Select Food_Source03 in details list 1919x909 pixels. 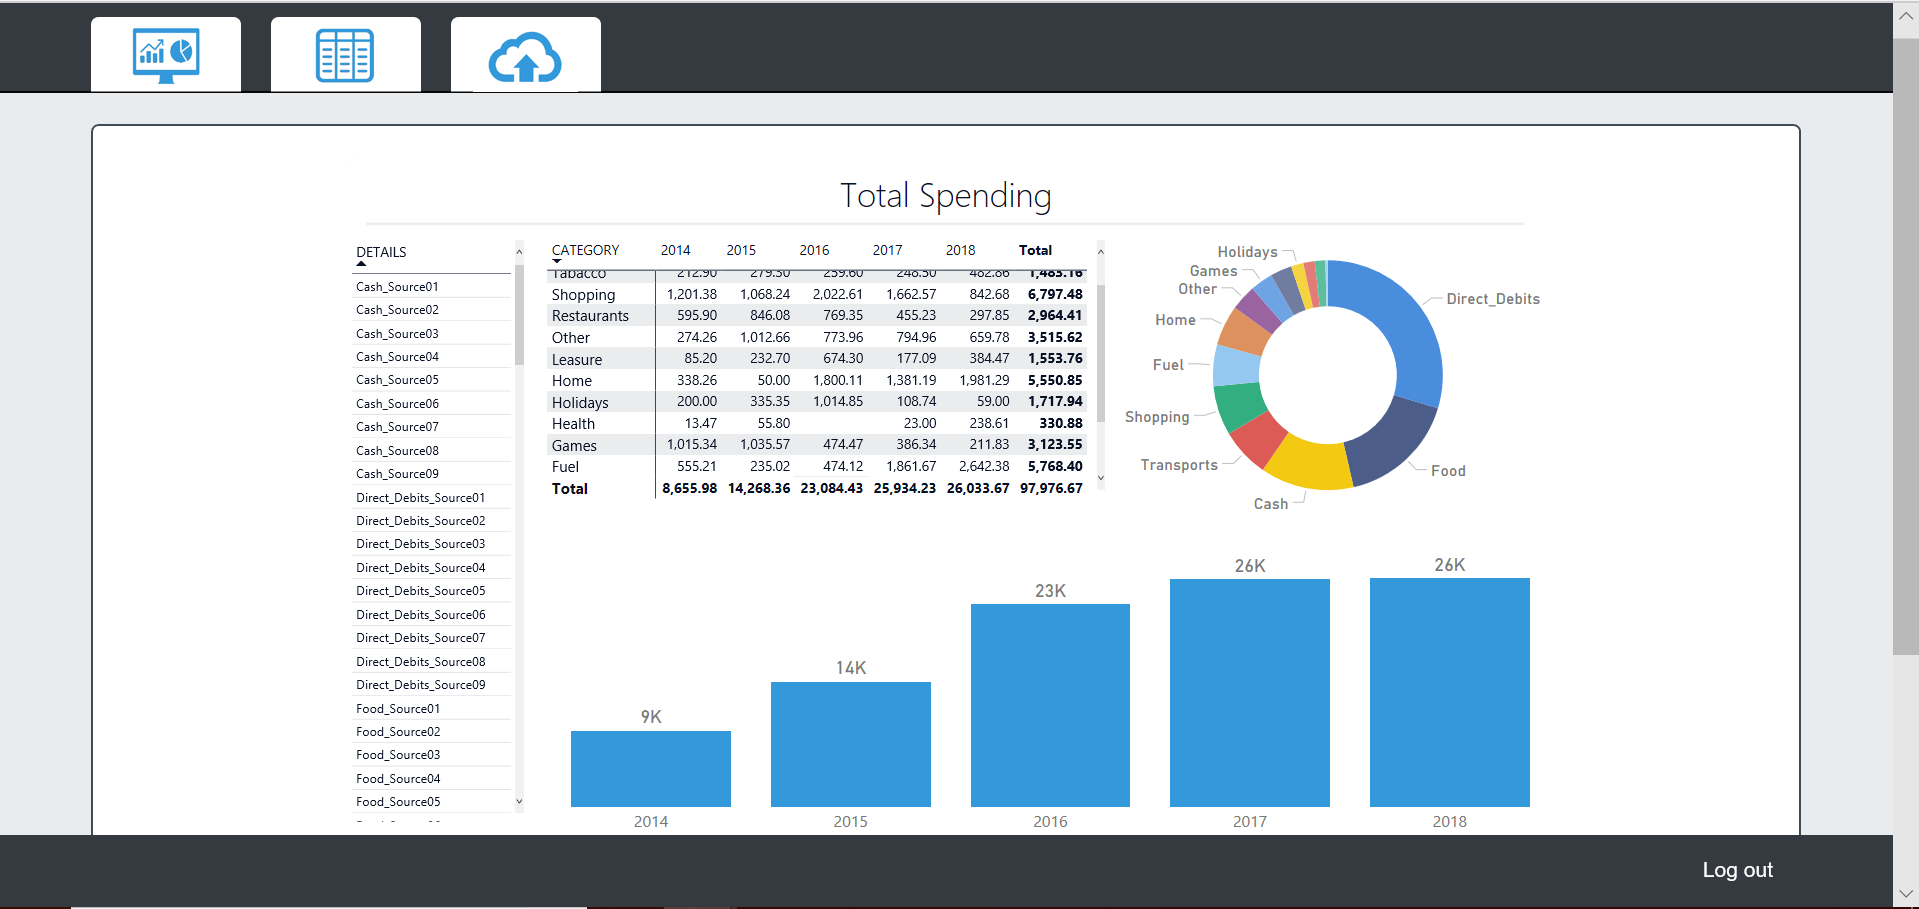[x=398, y=755]
